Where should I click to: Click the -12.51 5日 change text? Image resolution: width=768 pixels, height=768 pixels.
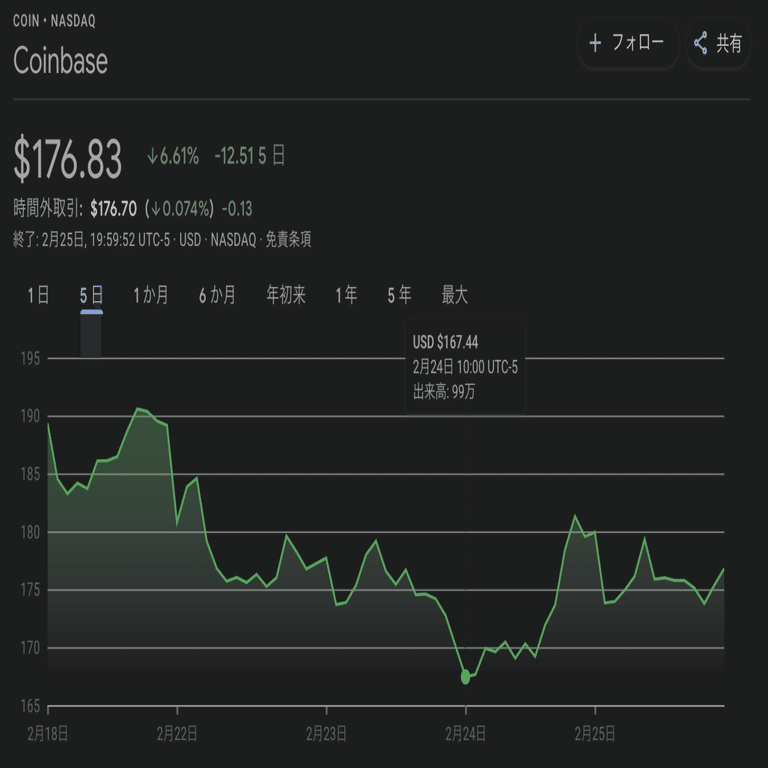pyautogui.click(x=250, y=156)
